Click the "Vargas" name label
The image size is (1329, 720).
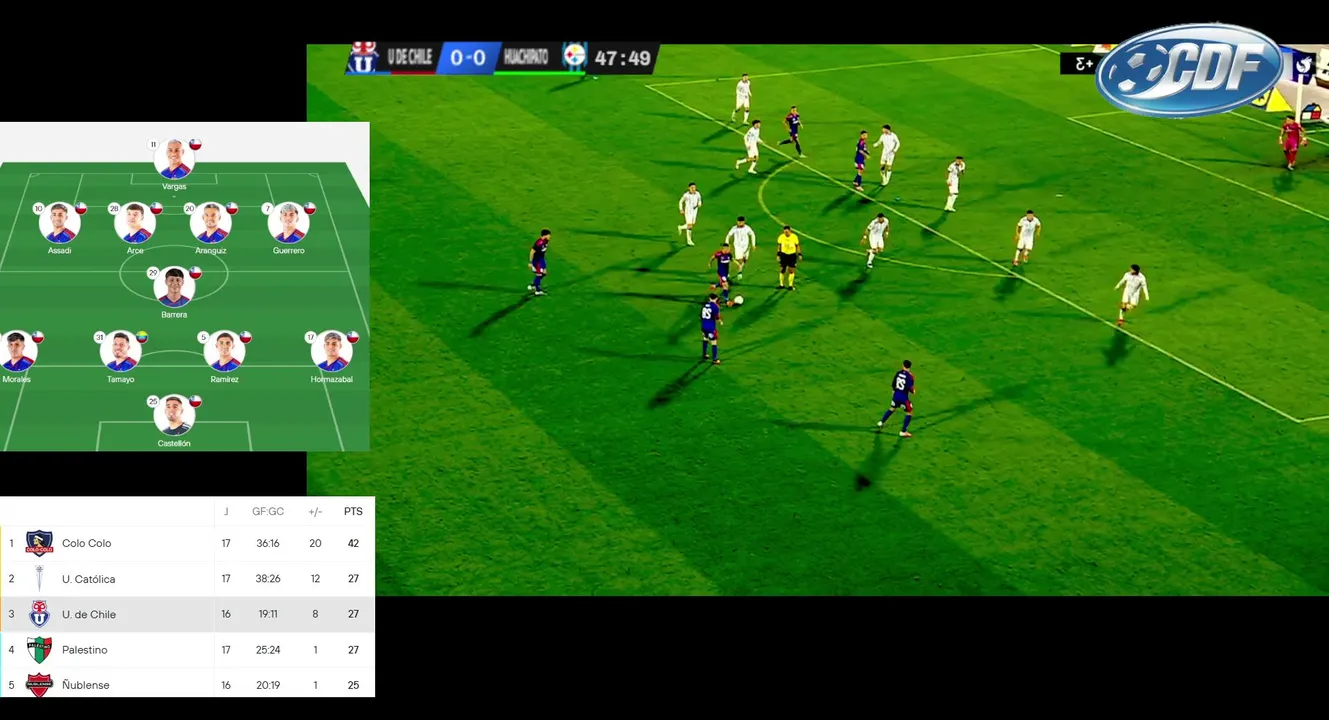174,187
